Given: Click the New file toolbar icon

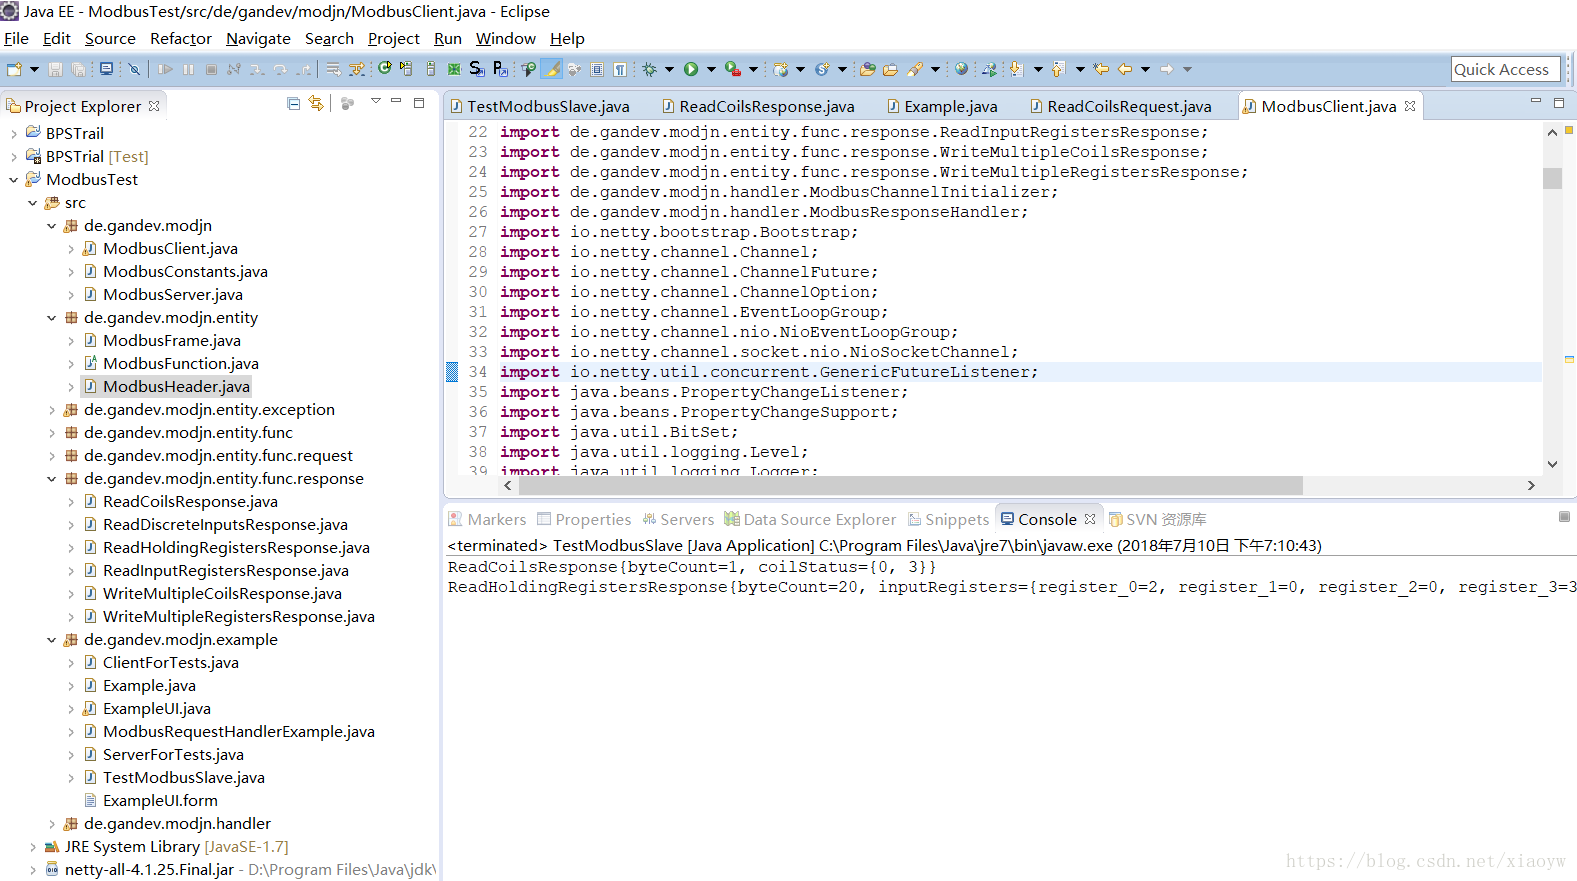Looking at the screenshot, I should tap(13, 69).
